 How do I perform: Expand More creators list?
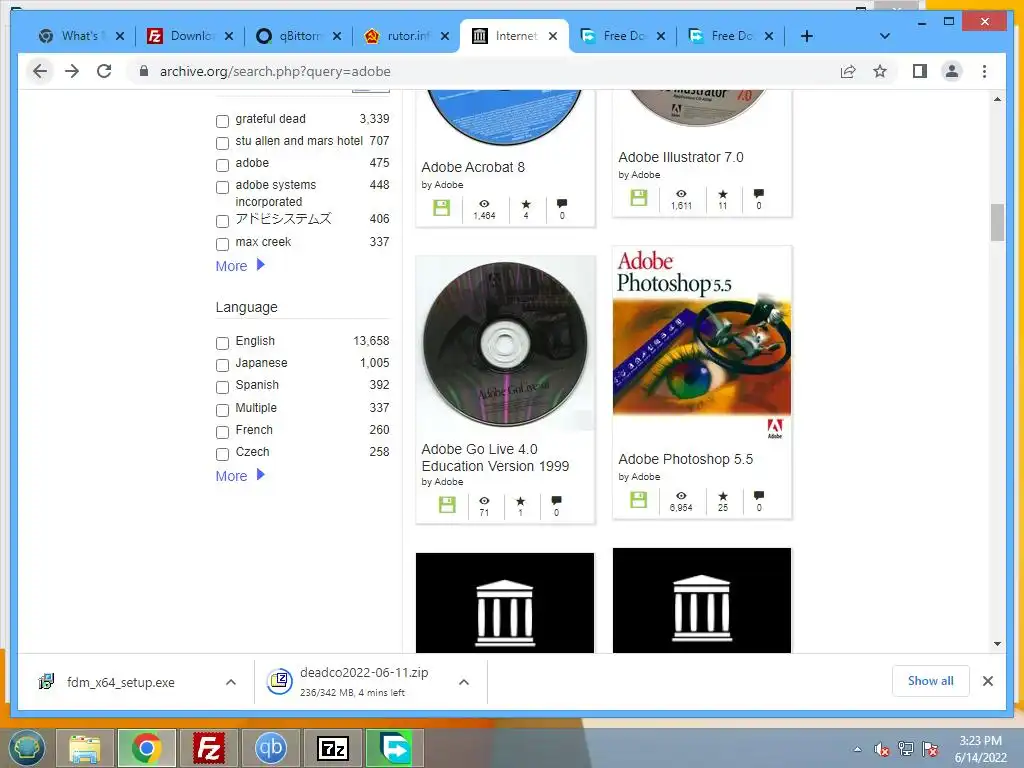tap(240, 266)
